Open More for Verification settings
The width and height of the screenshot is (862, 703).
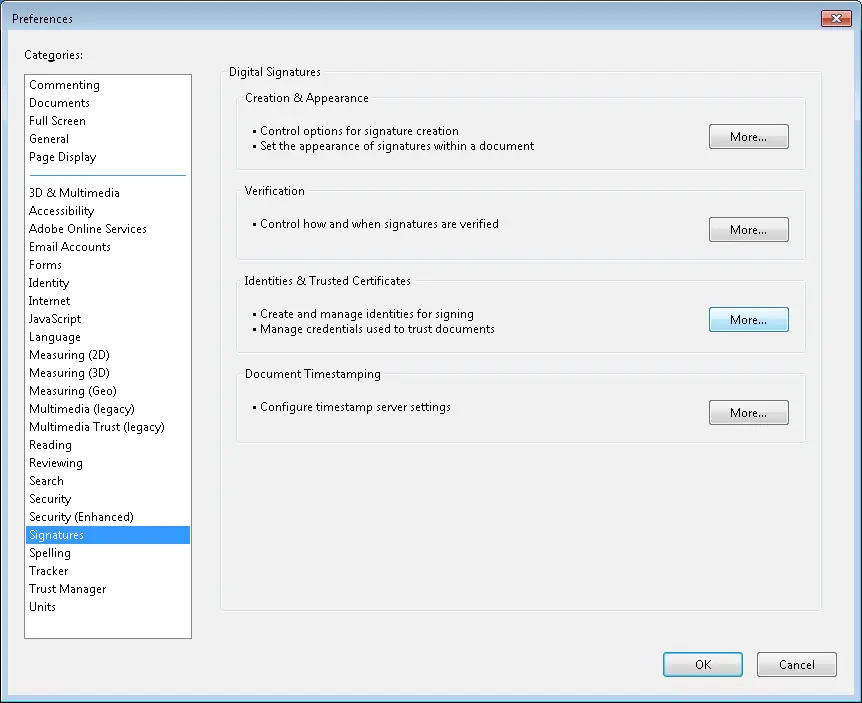pyautogui.click(x=748, y=229)
